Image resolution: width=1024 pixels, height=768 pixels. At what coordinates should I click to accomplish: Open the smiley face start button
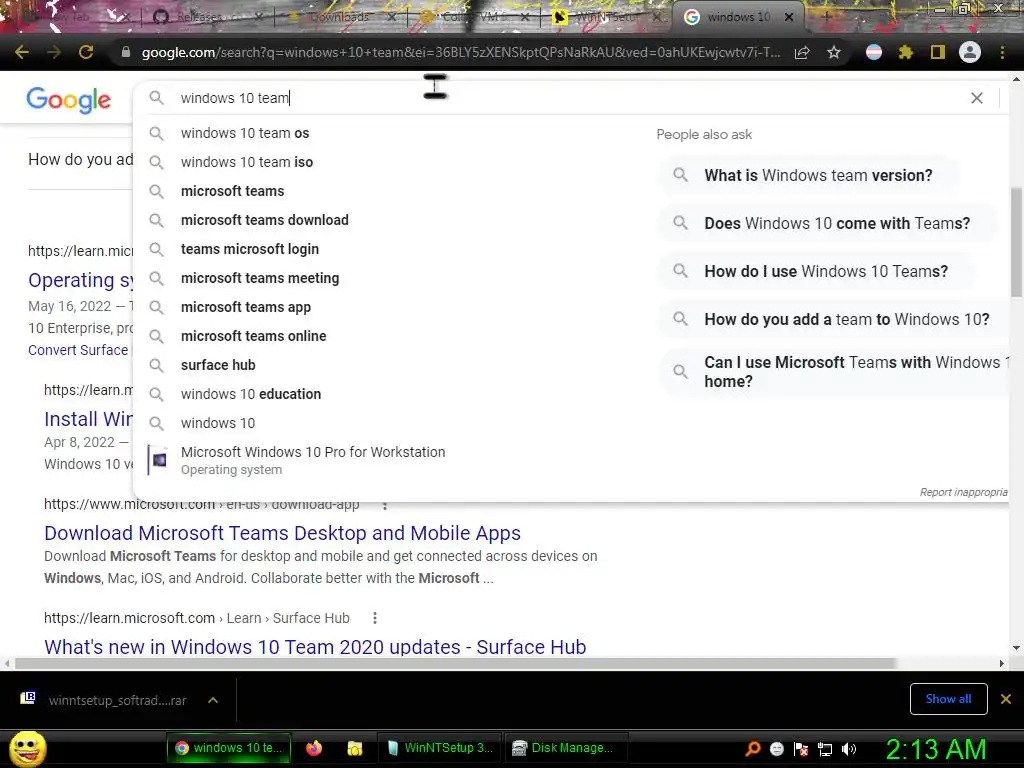point(27,748)
